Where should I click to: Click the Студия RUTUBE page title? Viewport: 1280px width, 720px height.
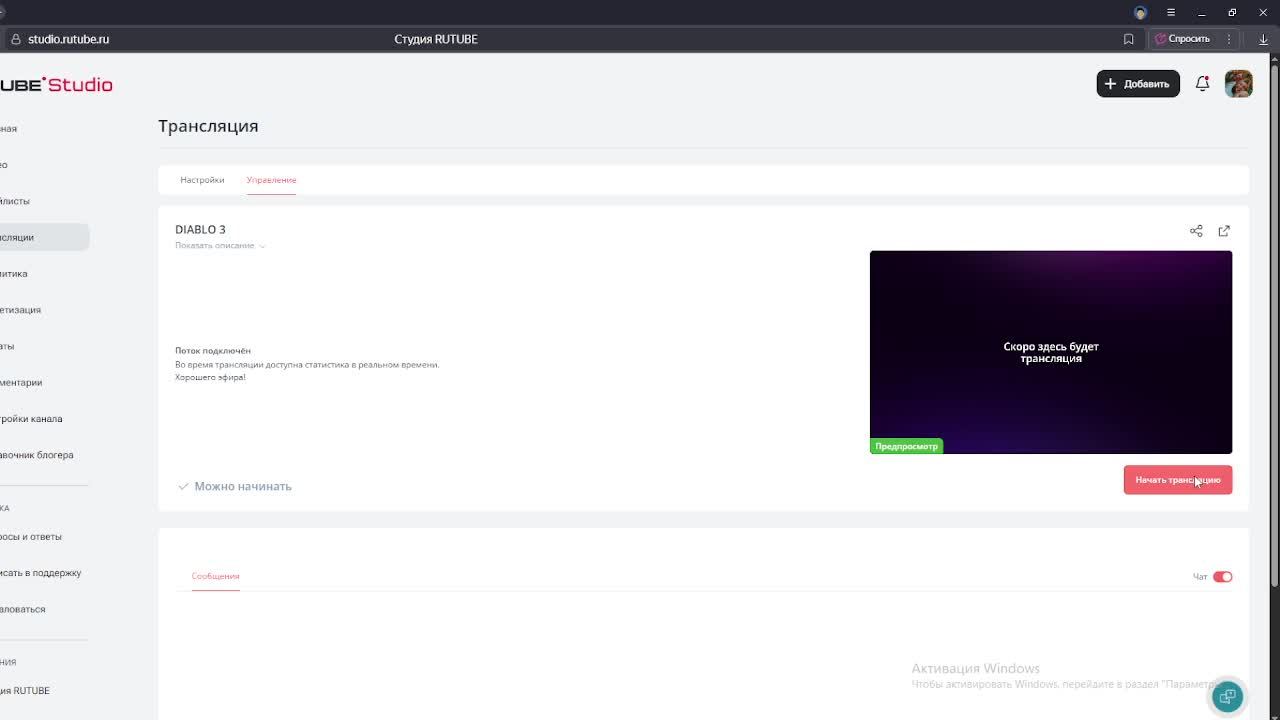click(436, 39)
